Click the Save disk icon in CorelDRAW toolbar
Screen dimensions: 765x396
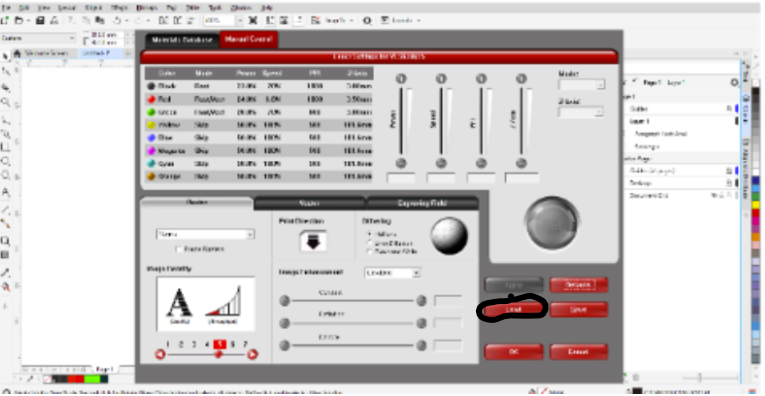click(x=40, y=20)
